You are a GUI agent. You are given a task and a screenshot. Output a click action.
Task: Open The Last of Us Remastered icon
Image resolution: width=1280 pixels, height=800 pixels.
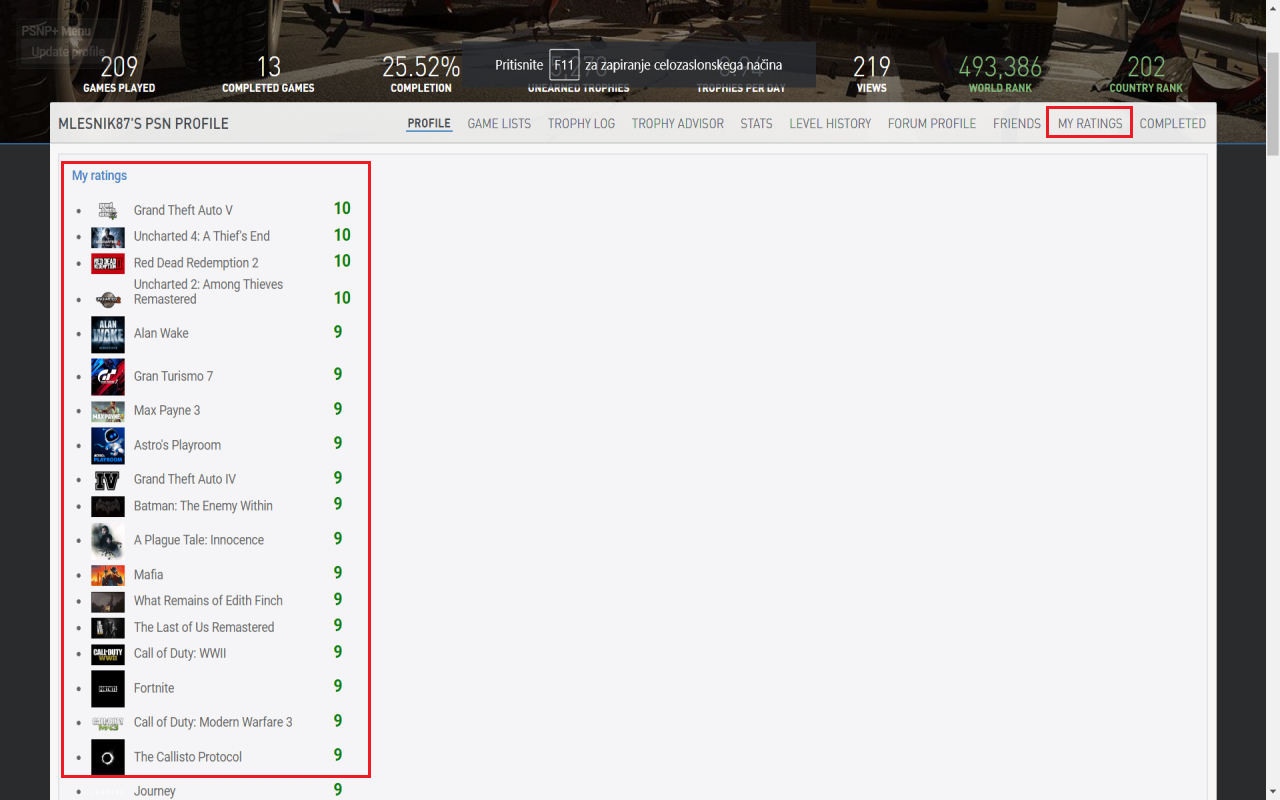tap(108, 628)
